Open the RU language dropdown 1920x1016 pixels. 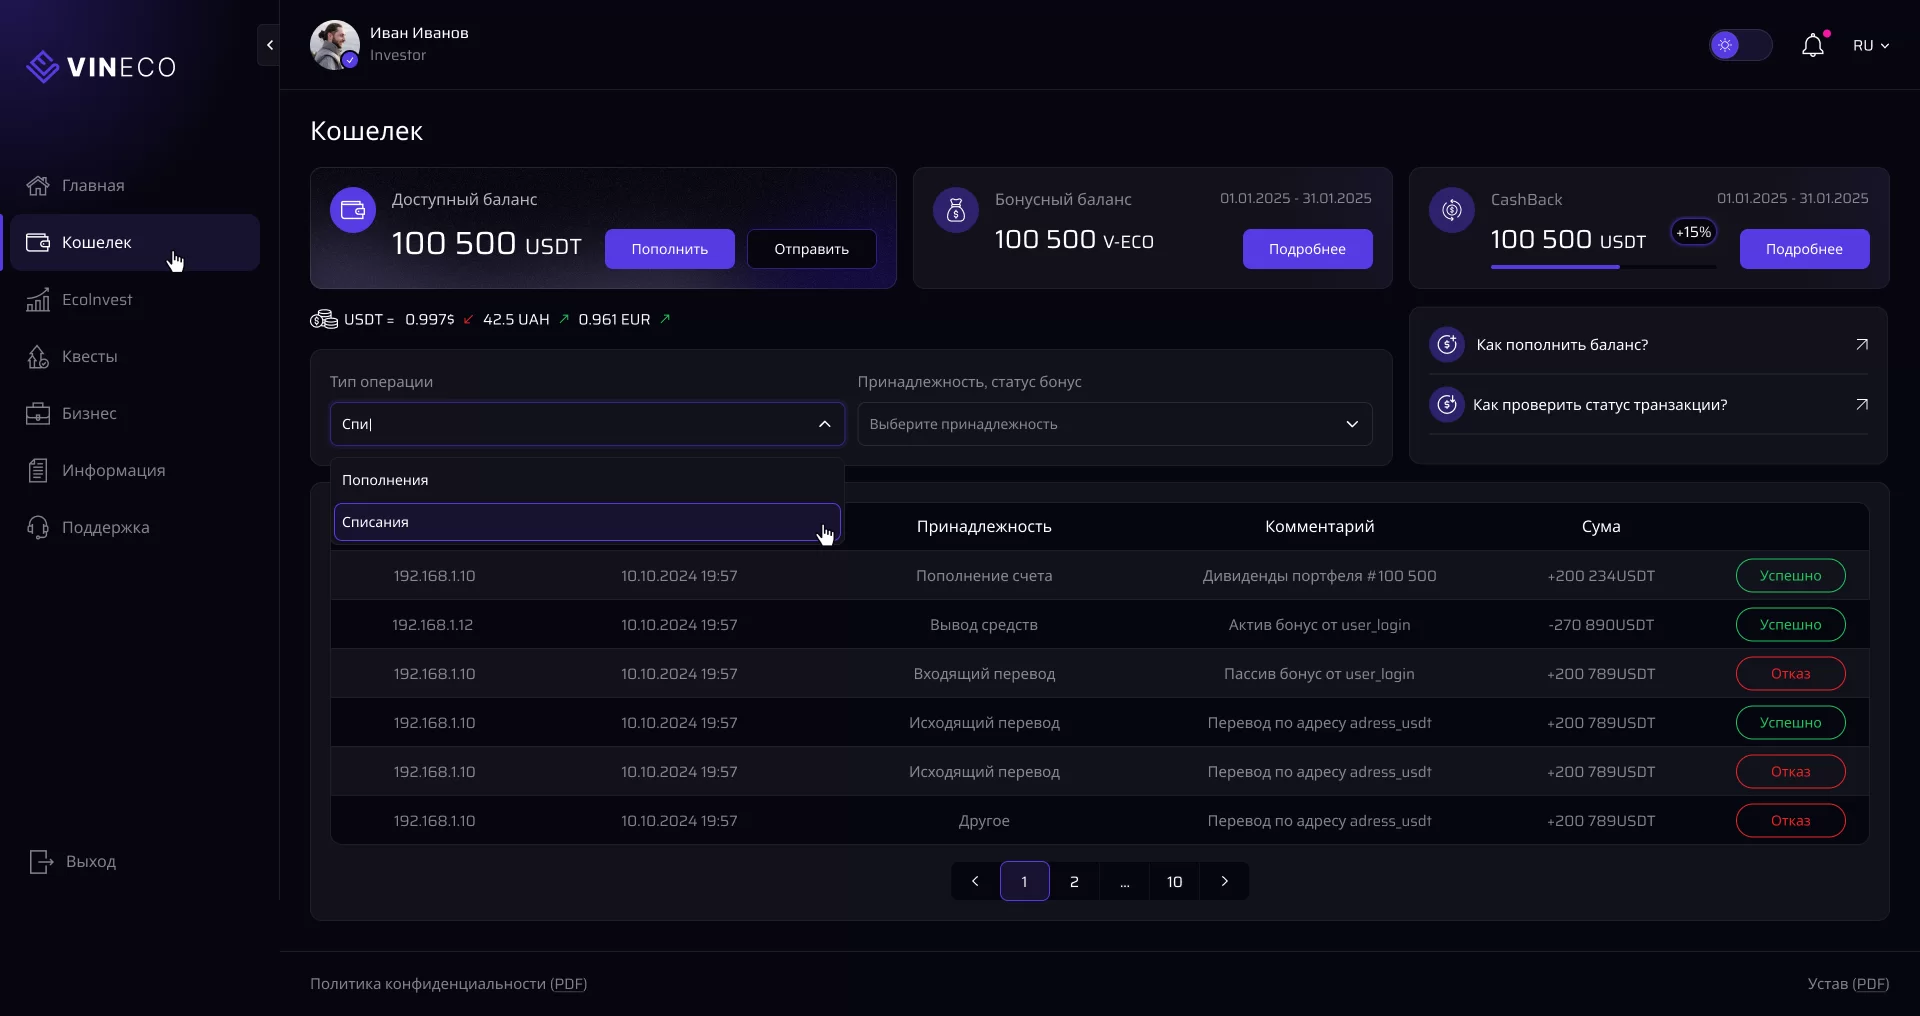[1870, 46]
